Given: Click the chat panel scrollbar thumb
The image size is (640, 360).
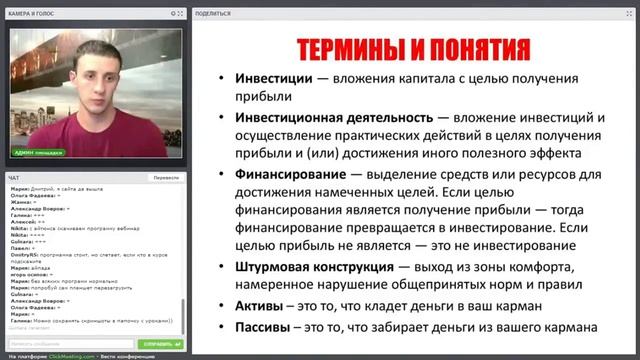Looking at the screenshot, I should coord(183,316).
